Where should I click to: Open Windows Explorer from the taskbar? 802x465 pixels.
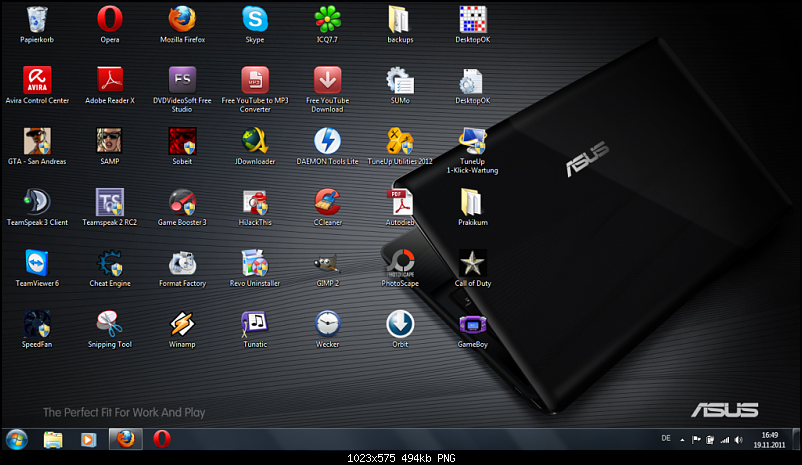(53, 439)
